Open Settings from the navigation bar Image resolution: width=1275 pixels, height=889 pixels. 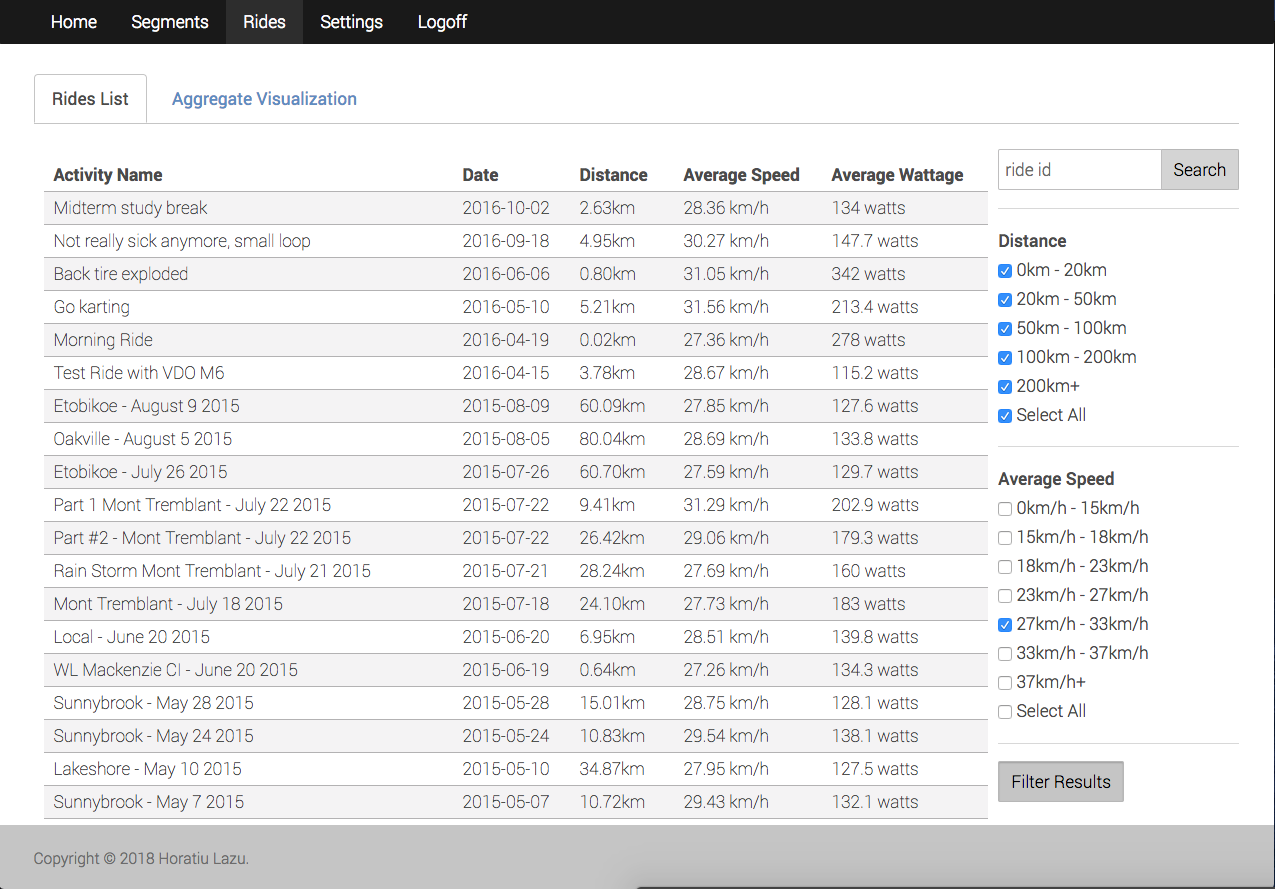coord(351,22)
